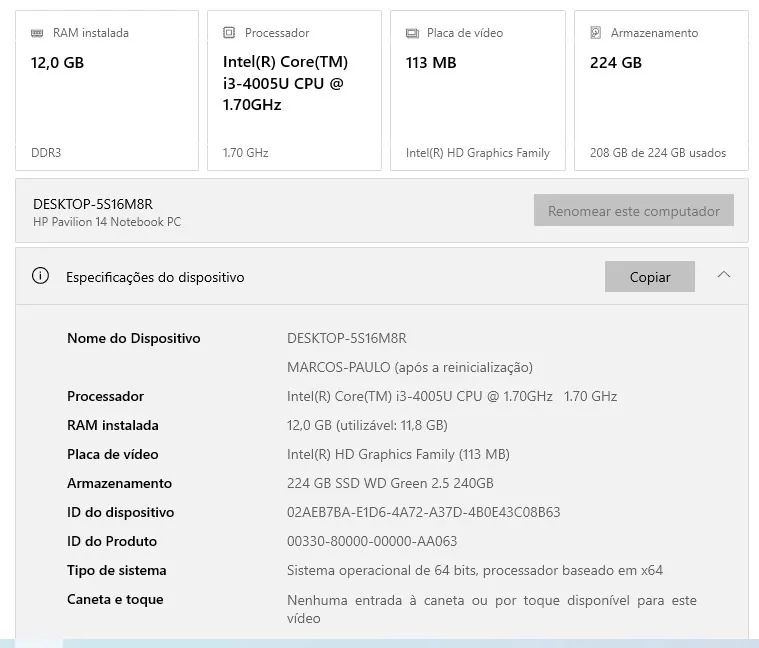The image size is (759, 648).
Task: Click the RAM memory icon
Action: coord(37,33)
